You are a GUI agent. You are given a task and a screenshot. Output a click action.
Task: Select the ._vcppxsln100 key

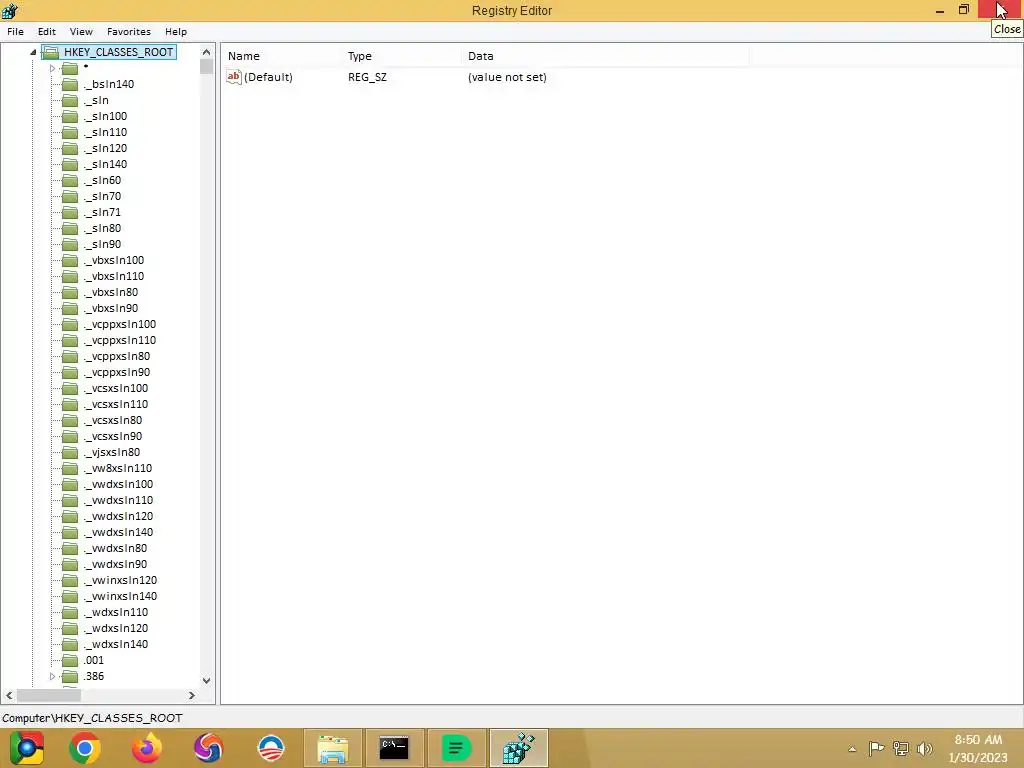[x=120, y=324]
